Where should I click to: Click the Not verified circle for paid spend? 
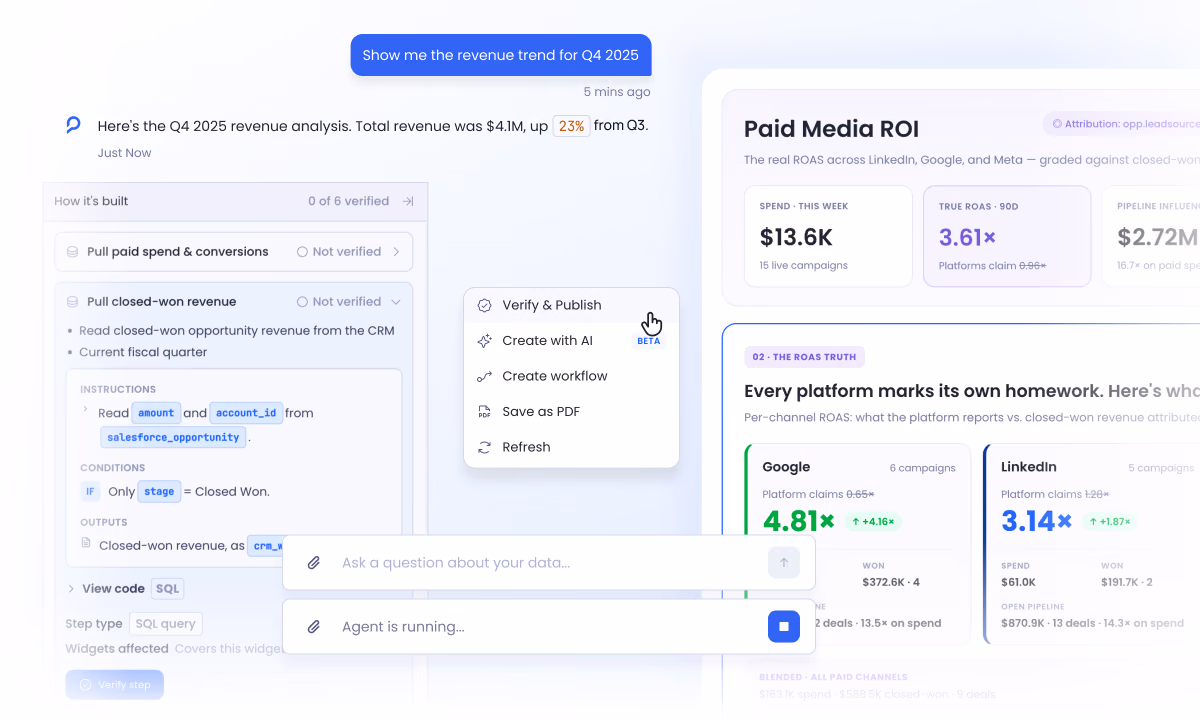(x=302, y=252)
